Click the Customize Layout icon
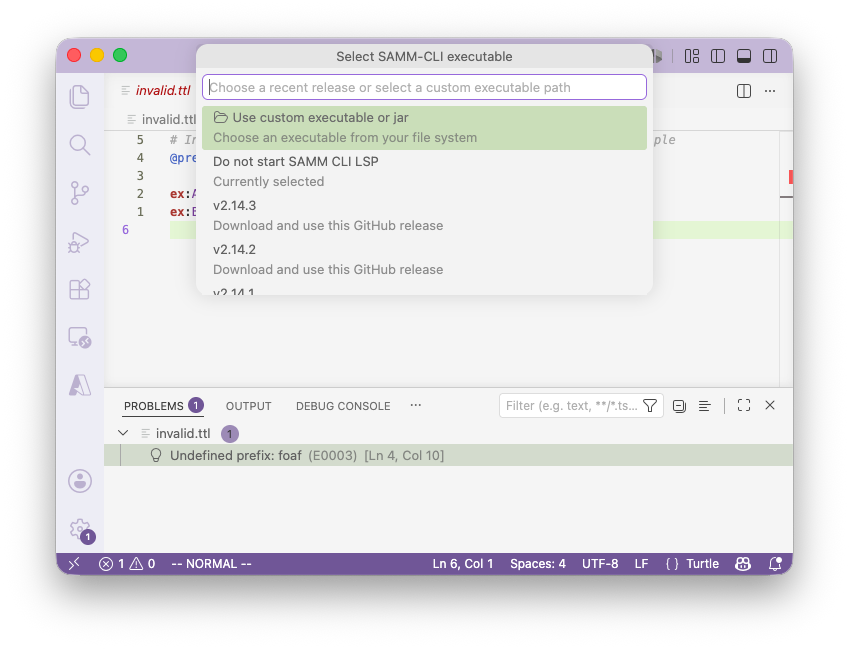 [691, 56]
